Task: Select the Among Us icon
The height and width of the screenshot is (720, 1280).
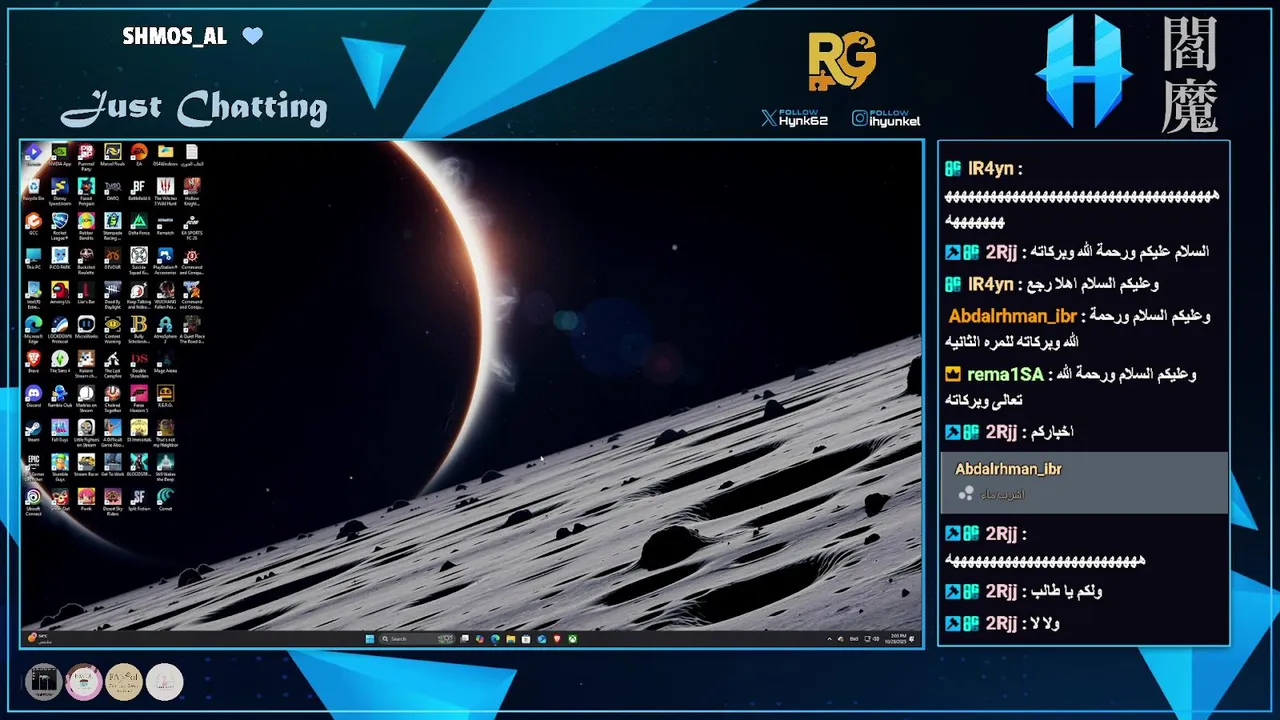Action: point(60,292)
